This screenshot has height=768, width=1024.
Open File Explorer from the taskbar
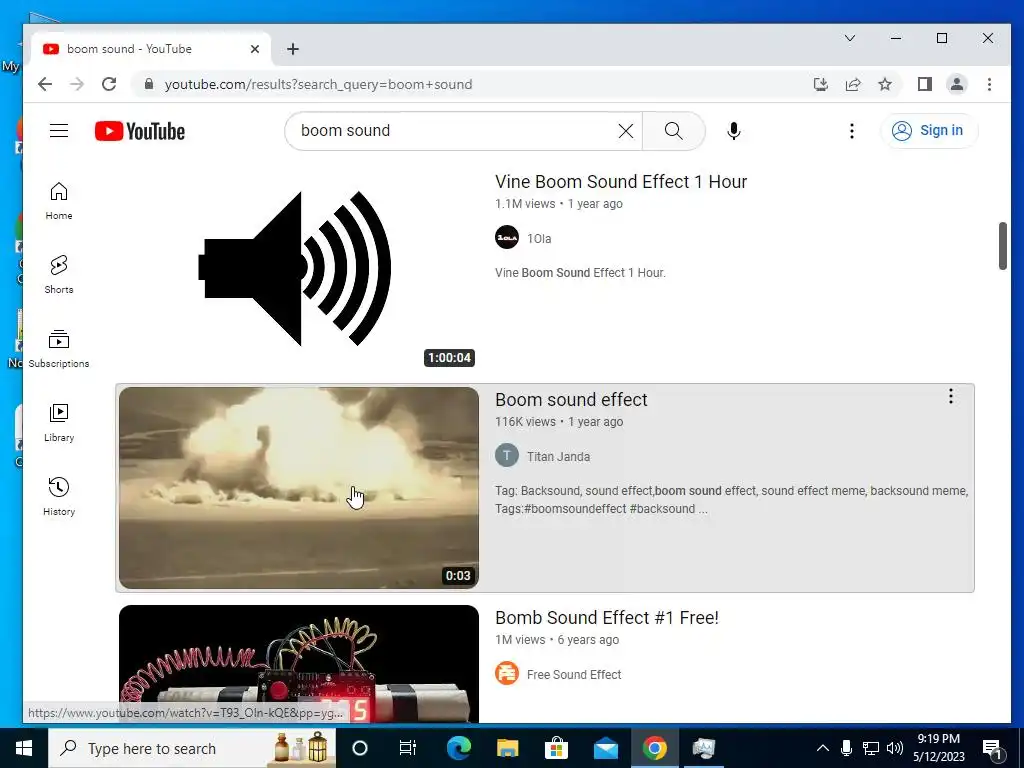(507, 748)
